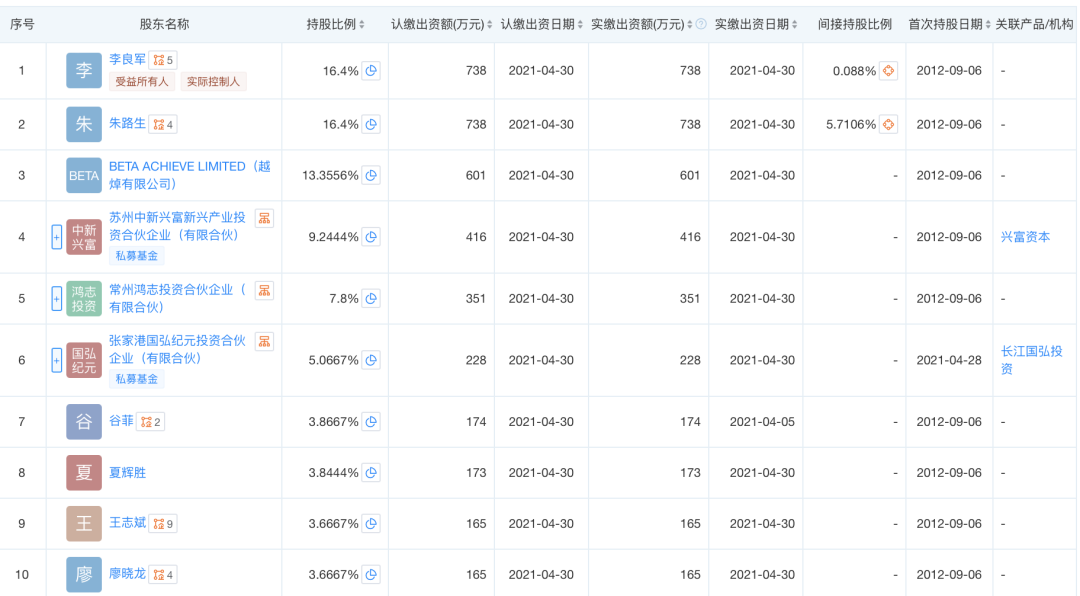This screenshot has width=1080, height=596.
Task: Open shareholding history icon for 9.2444% row
Action: [371, 237]
